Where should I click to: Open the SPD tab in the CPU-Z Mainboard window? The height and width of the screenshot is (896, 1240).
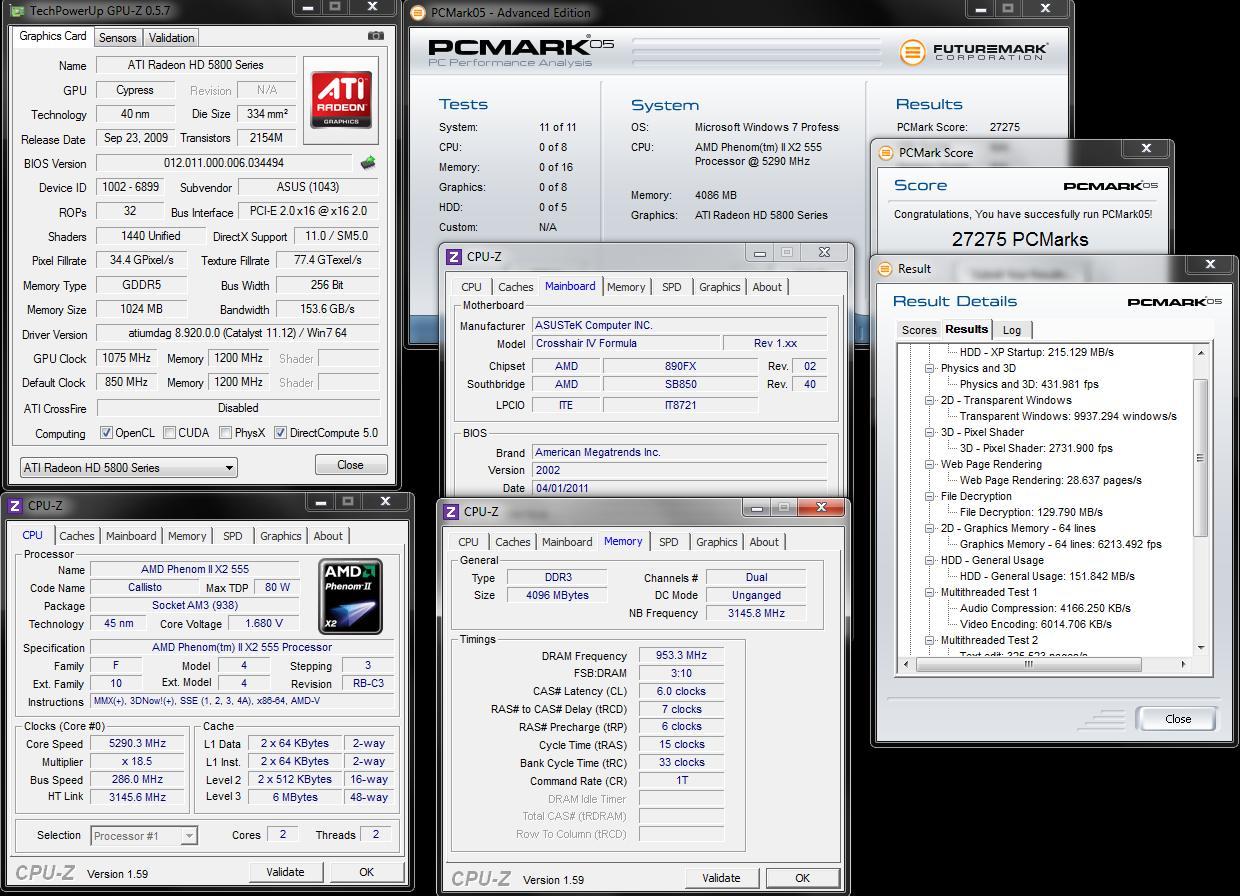pyautogui.click(x=671, y=287)
